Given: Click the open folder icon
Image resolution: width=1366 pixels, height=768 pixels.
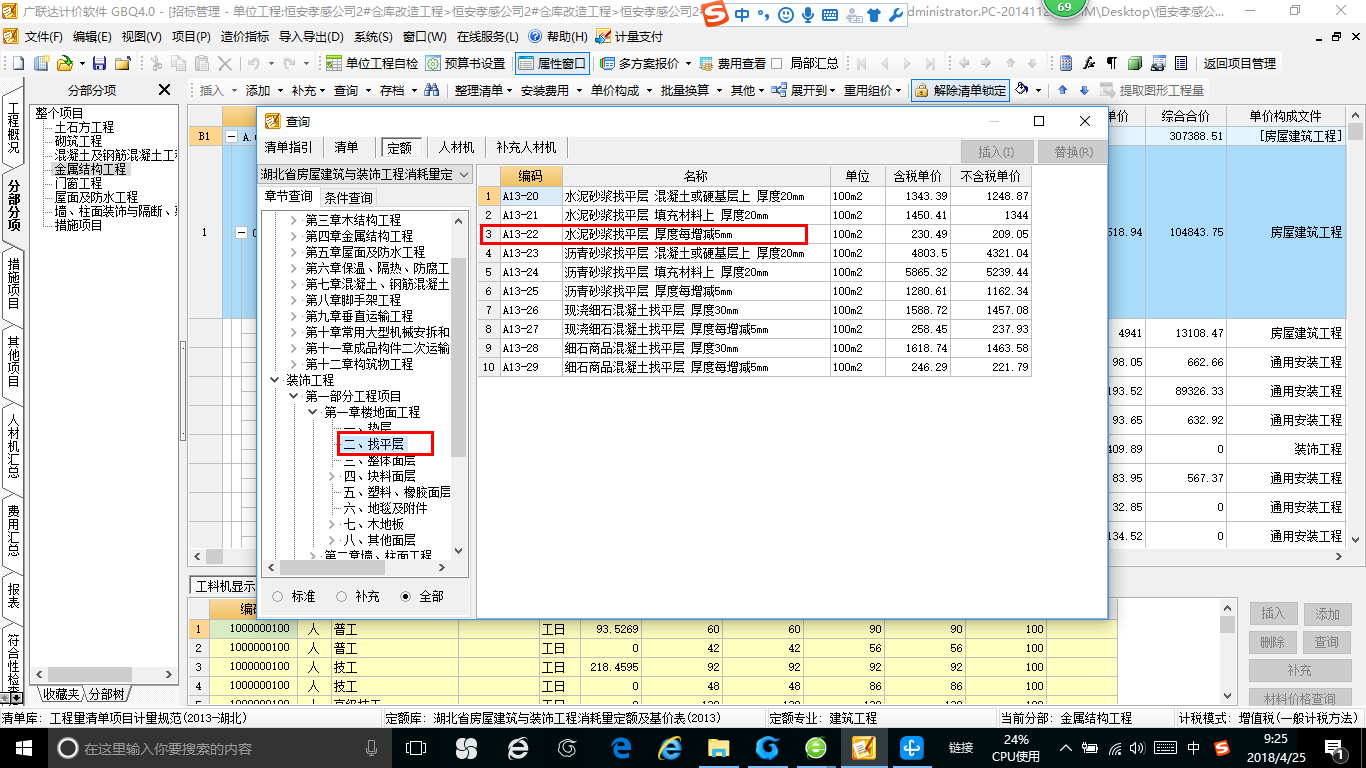Looking at the screenshot, I should pos(64,63).
